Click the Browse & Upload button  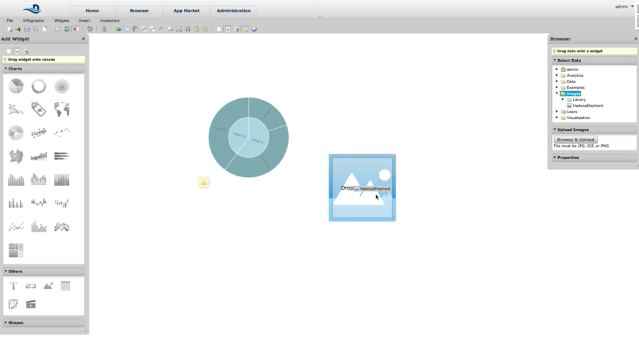tap(575, 139)
